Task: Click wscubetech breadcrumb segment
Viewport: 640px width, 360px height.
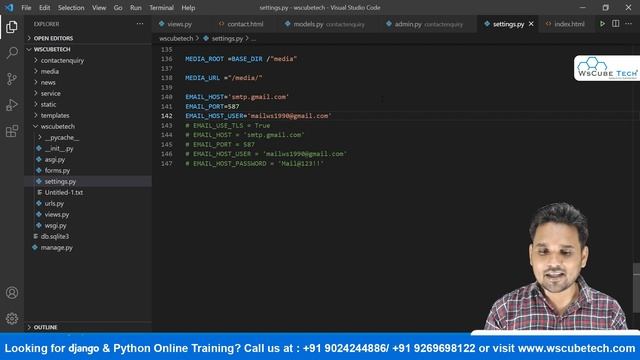Action: click(x=176, y=38)
